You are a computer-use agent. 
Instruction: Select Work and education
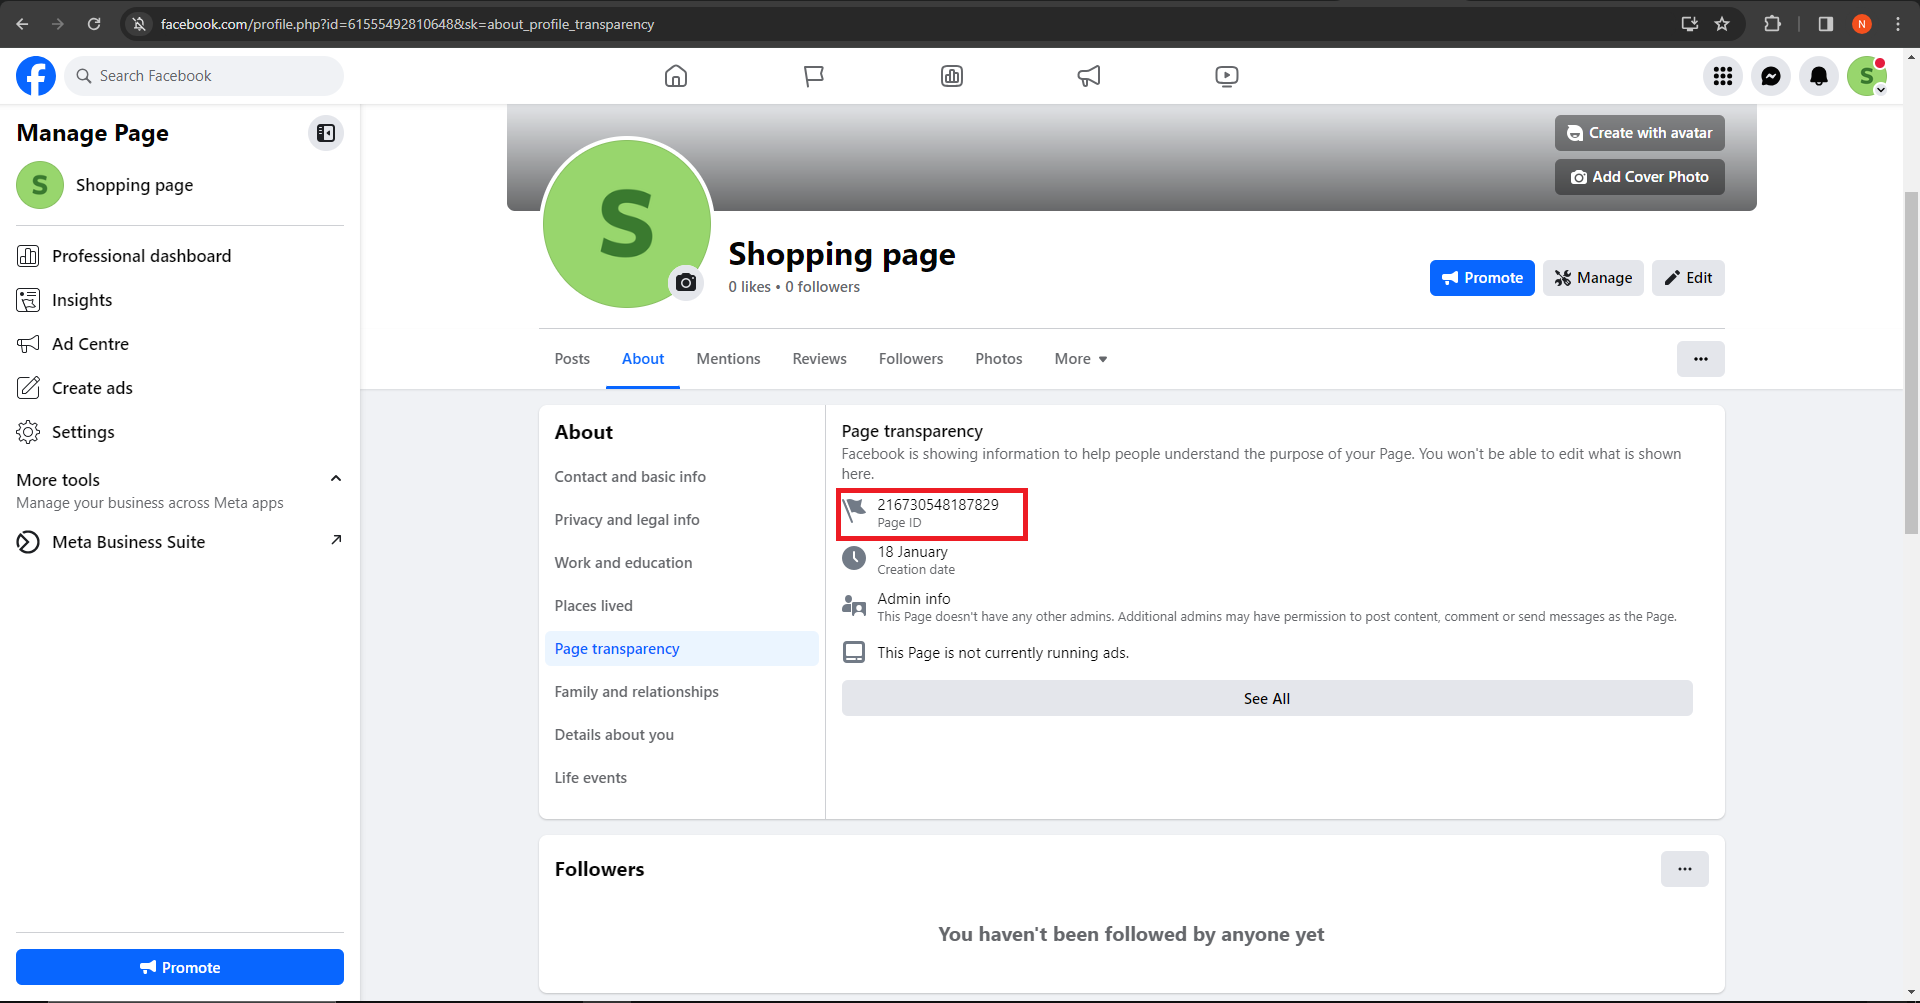pos(682,563)
